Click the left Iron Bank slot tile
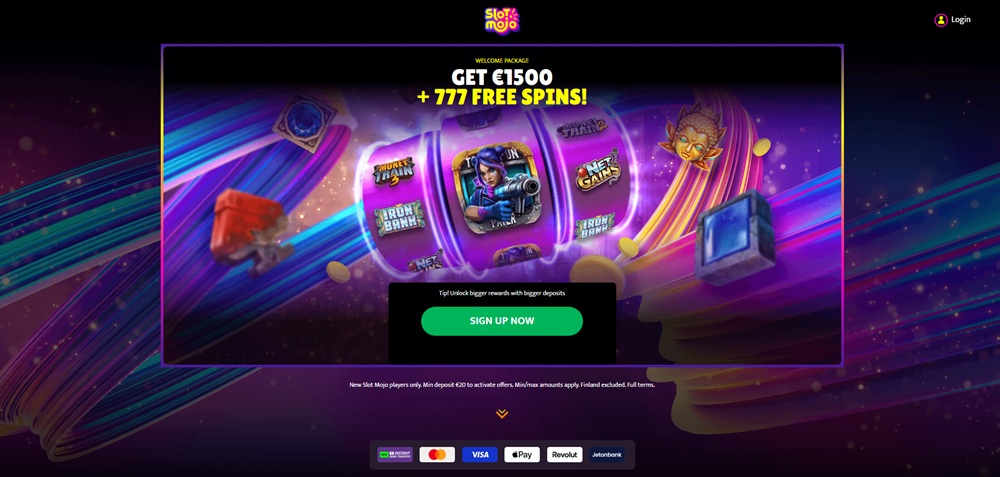This screenshot has width=1000, height=477. tap(399, 218)
